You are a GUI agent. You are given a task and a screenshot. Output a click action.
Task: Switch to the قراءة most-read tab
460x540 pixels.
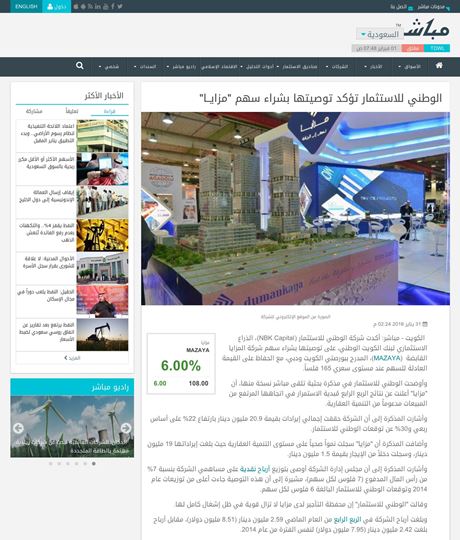click(x=109, y=111)
